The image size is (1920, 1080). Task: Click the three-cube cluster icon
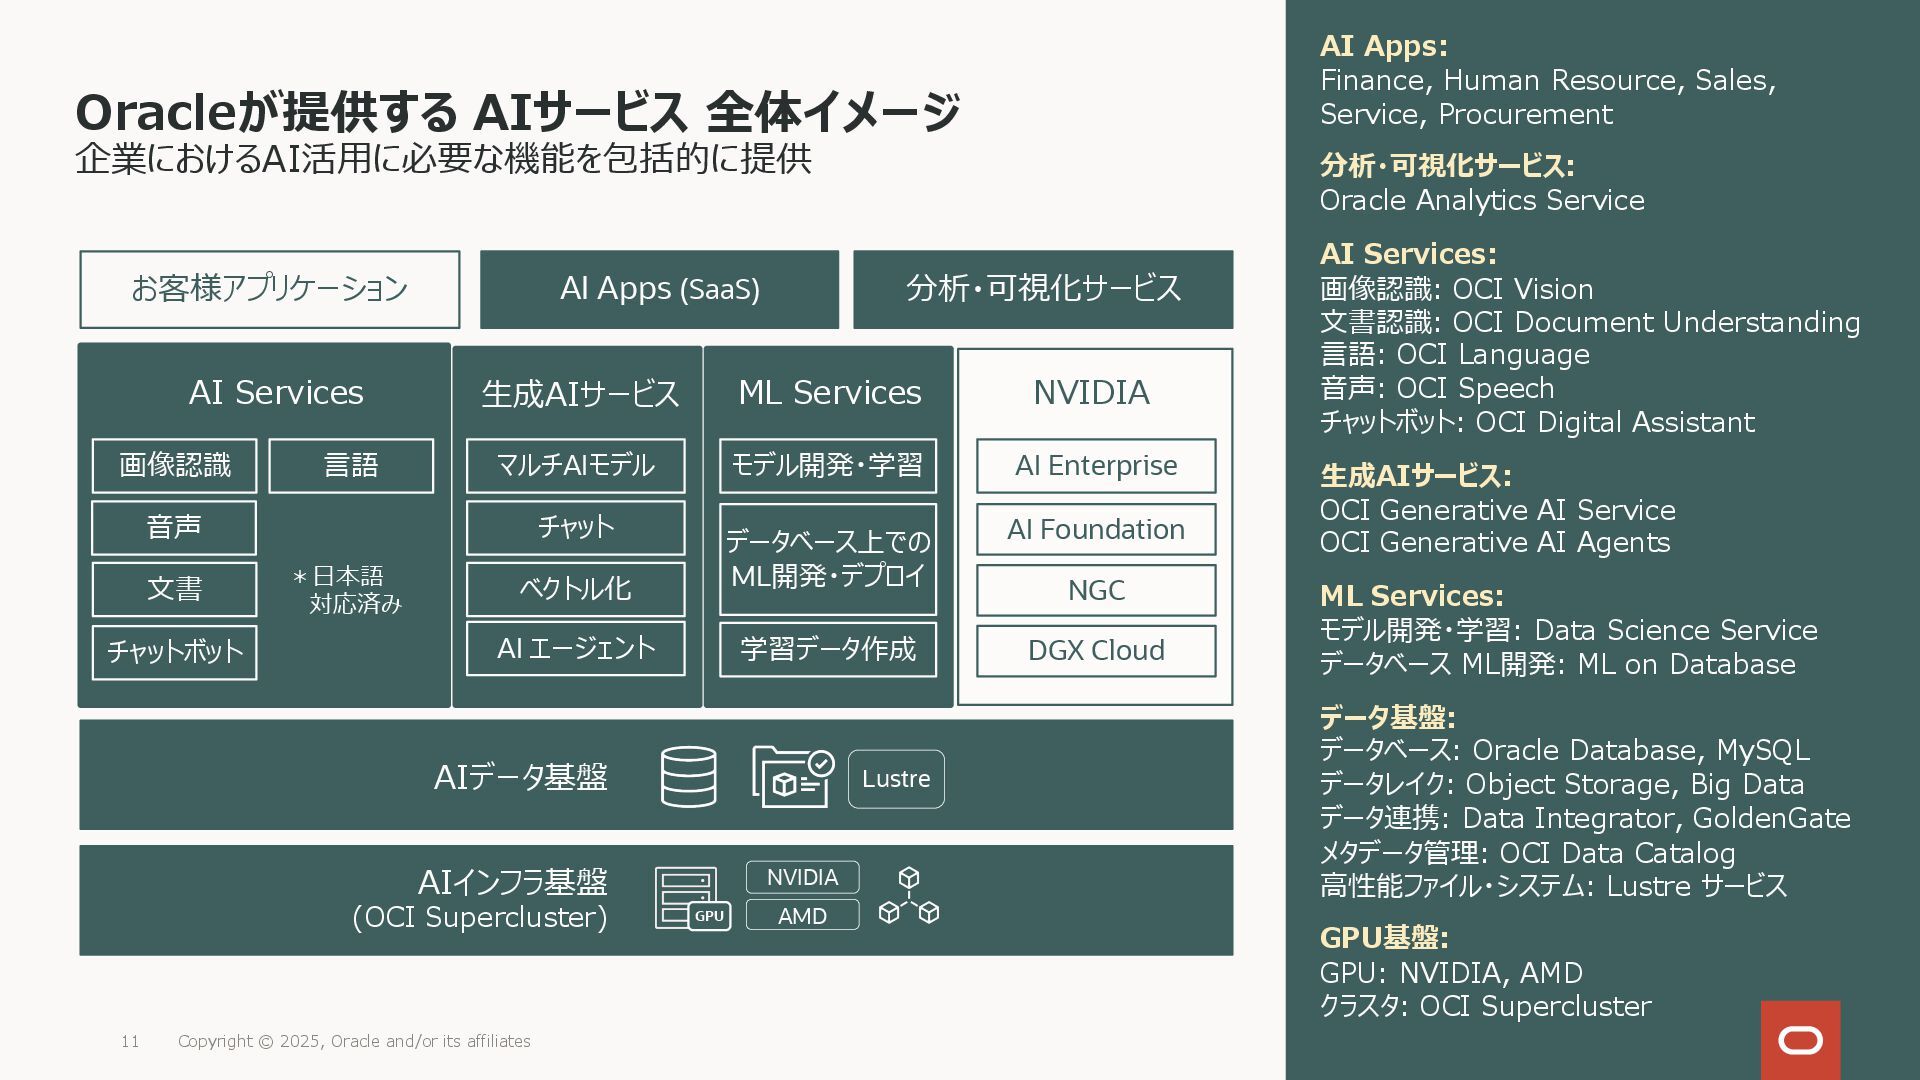(x=908, y=896)
